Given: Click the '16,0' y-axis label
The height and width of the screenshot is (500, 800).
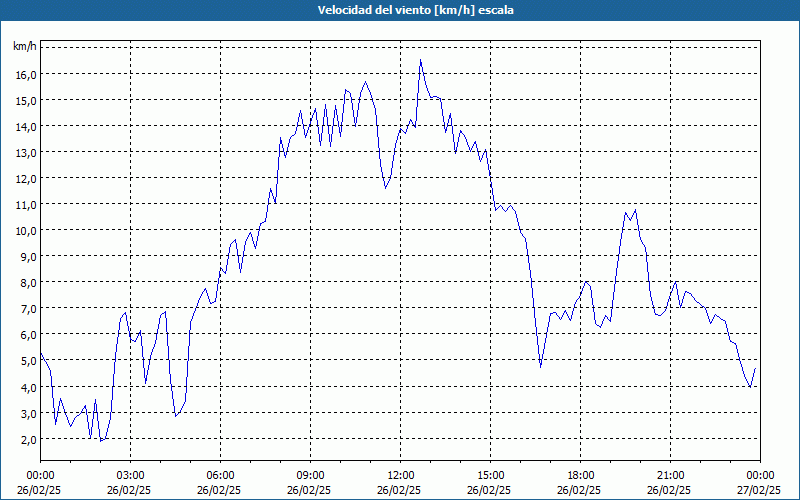Looking at the screenshot, I should 27,74.
